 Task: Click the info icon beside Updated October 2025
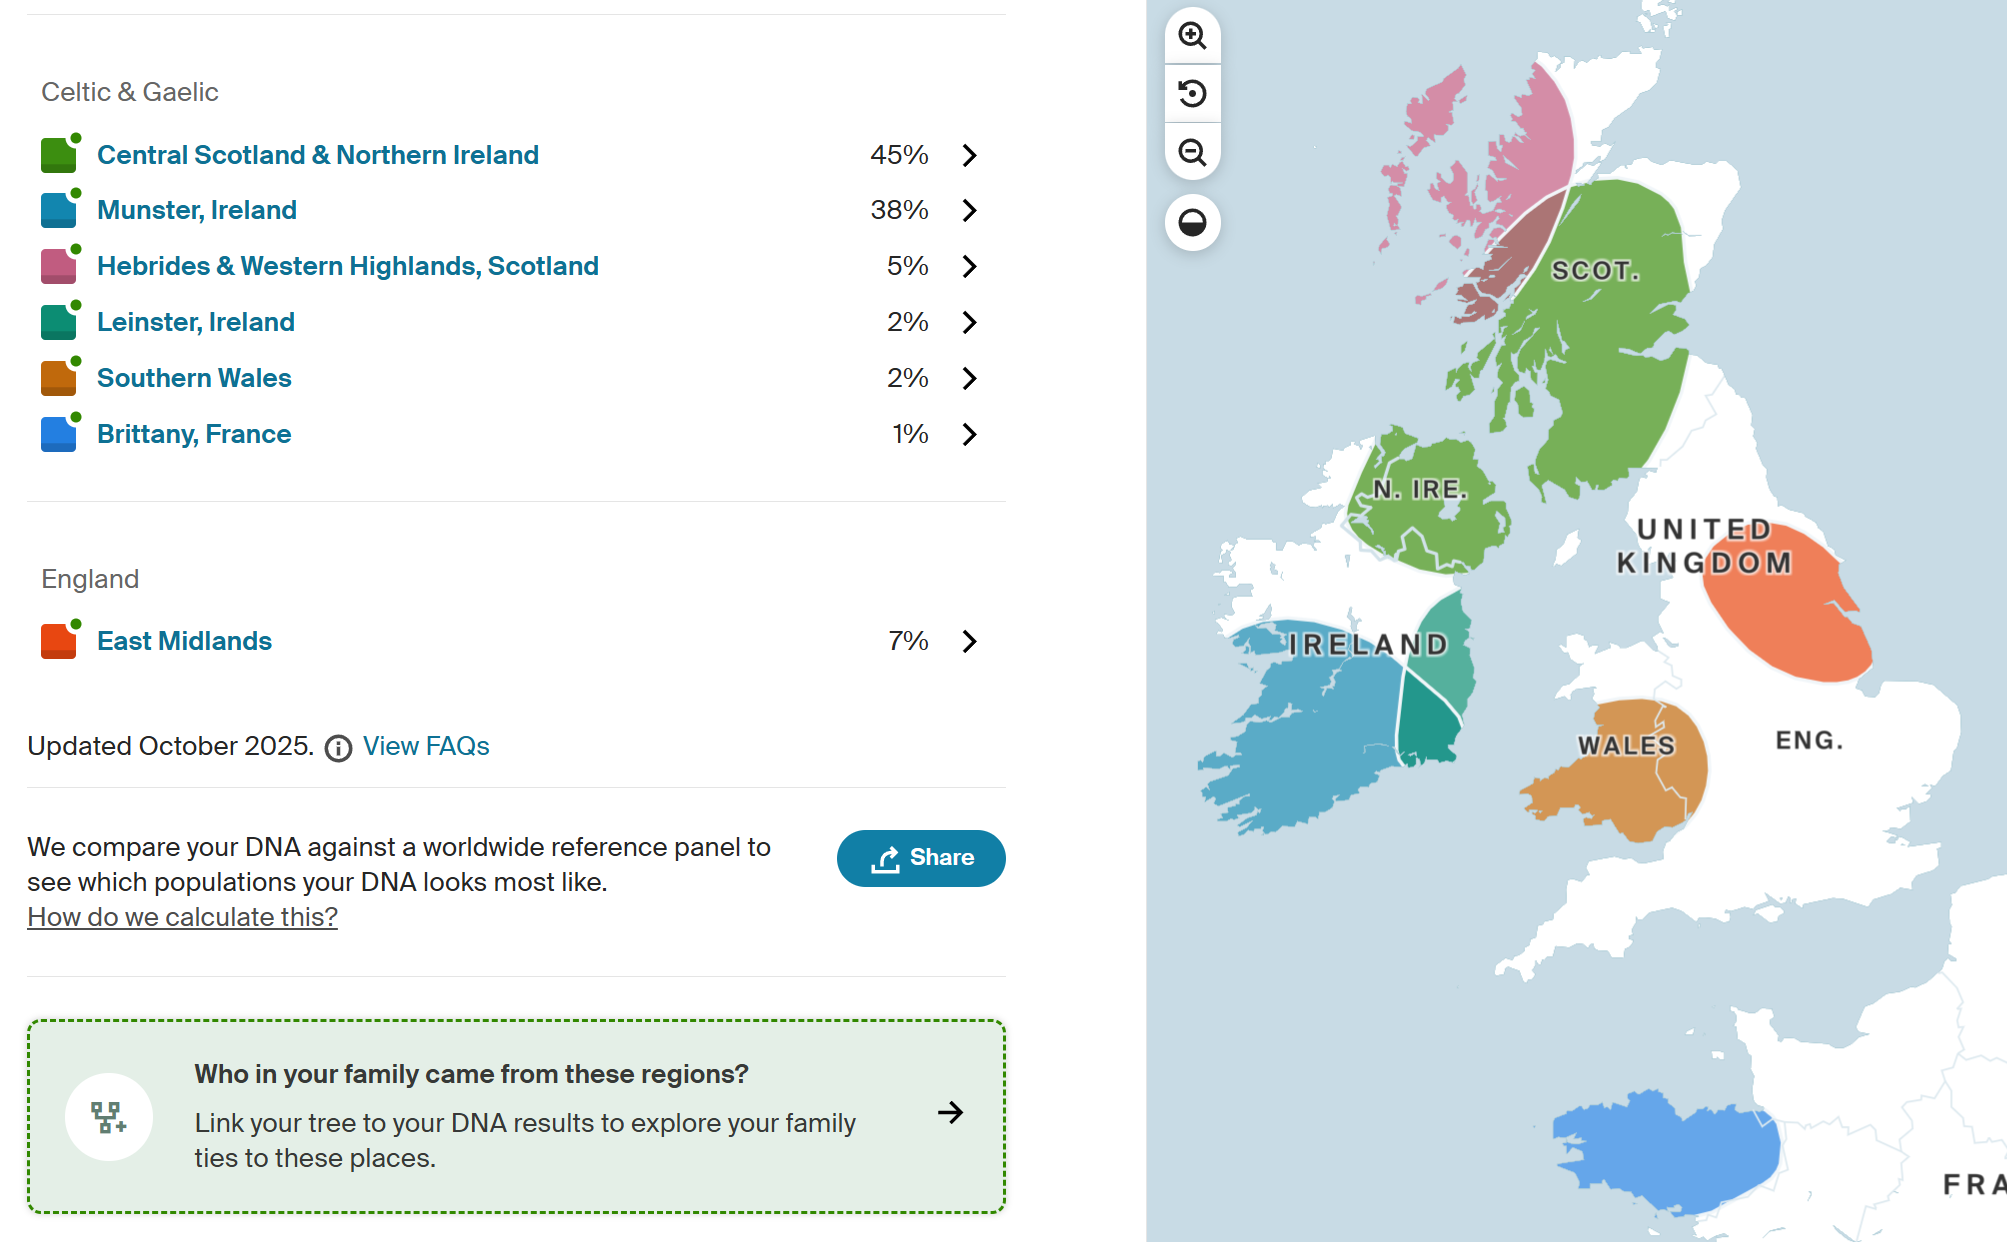tap(338, 748)
